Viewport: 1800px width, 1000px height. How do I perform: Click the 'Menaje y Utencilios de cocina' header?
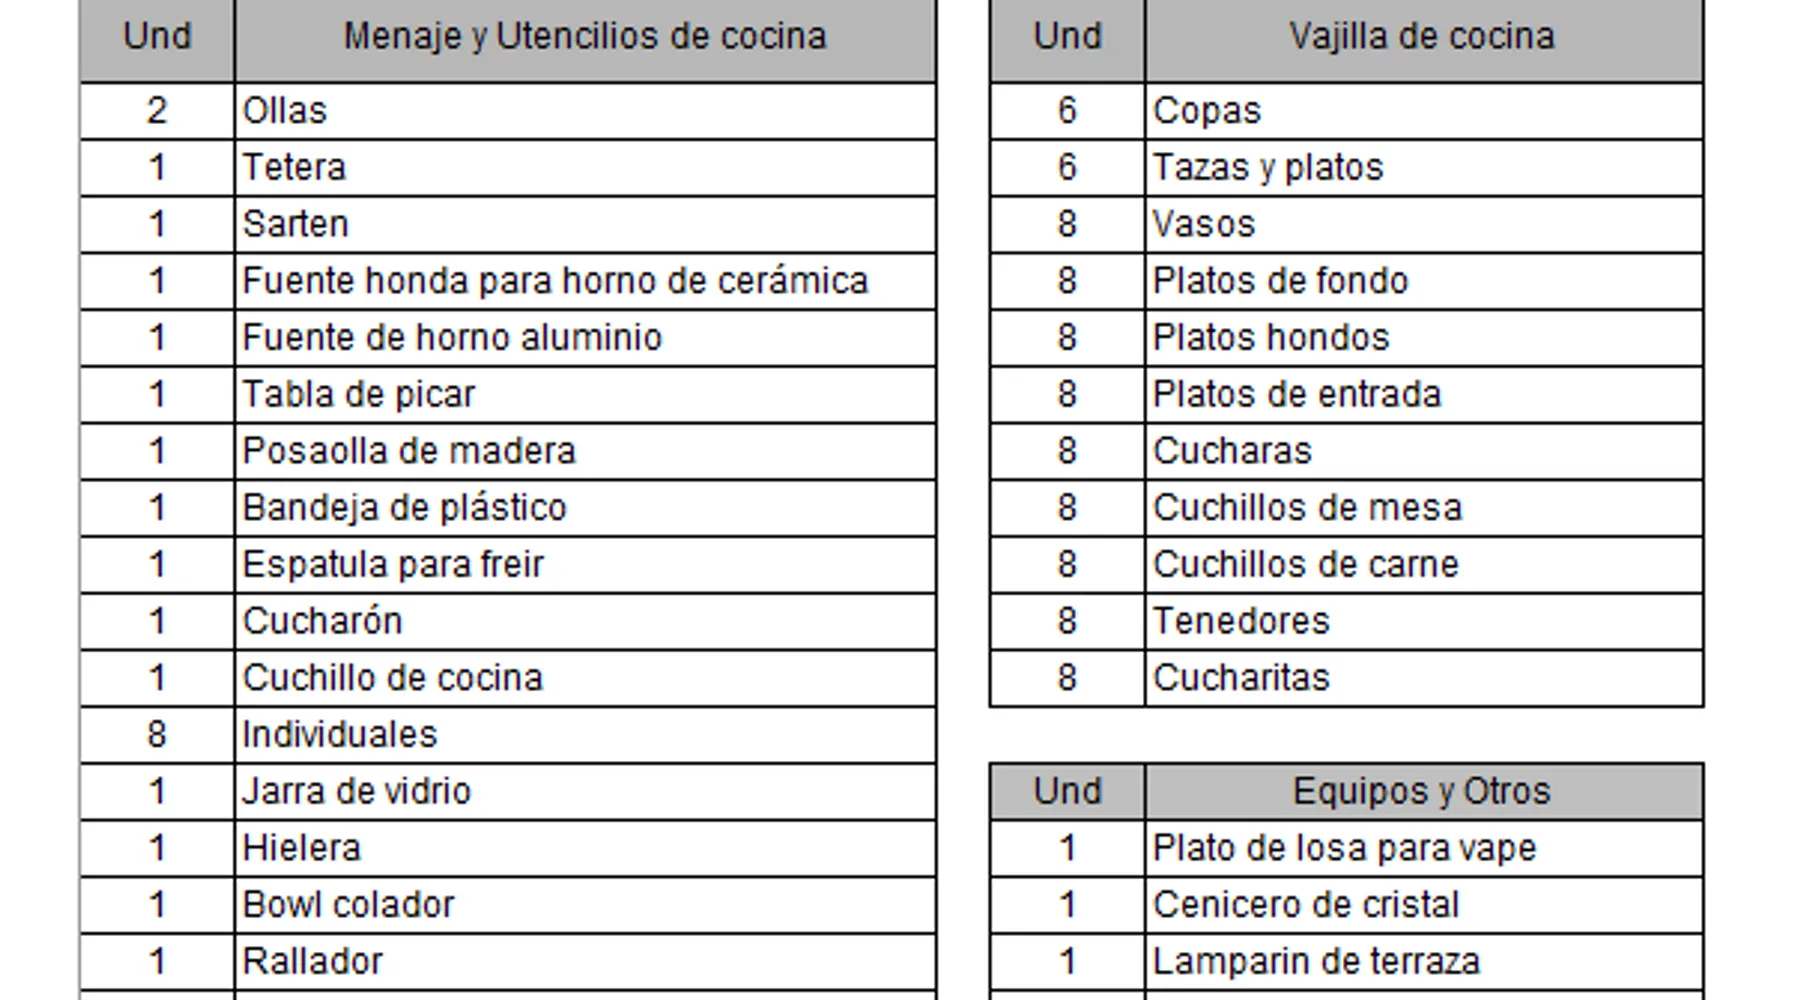tap(585, 37)
